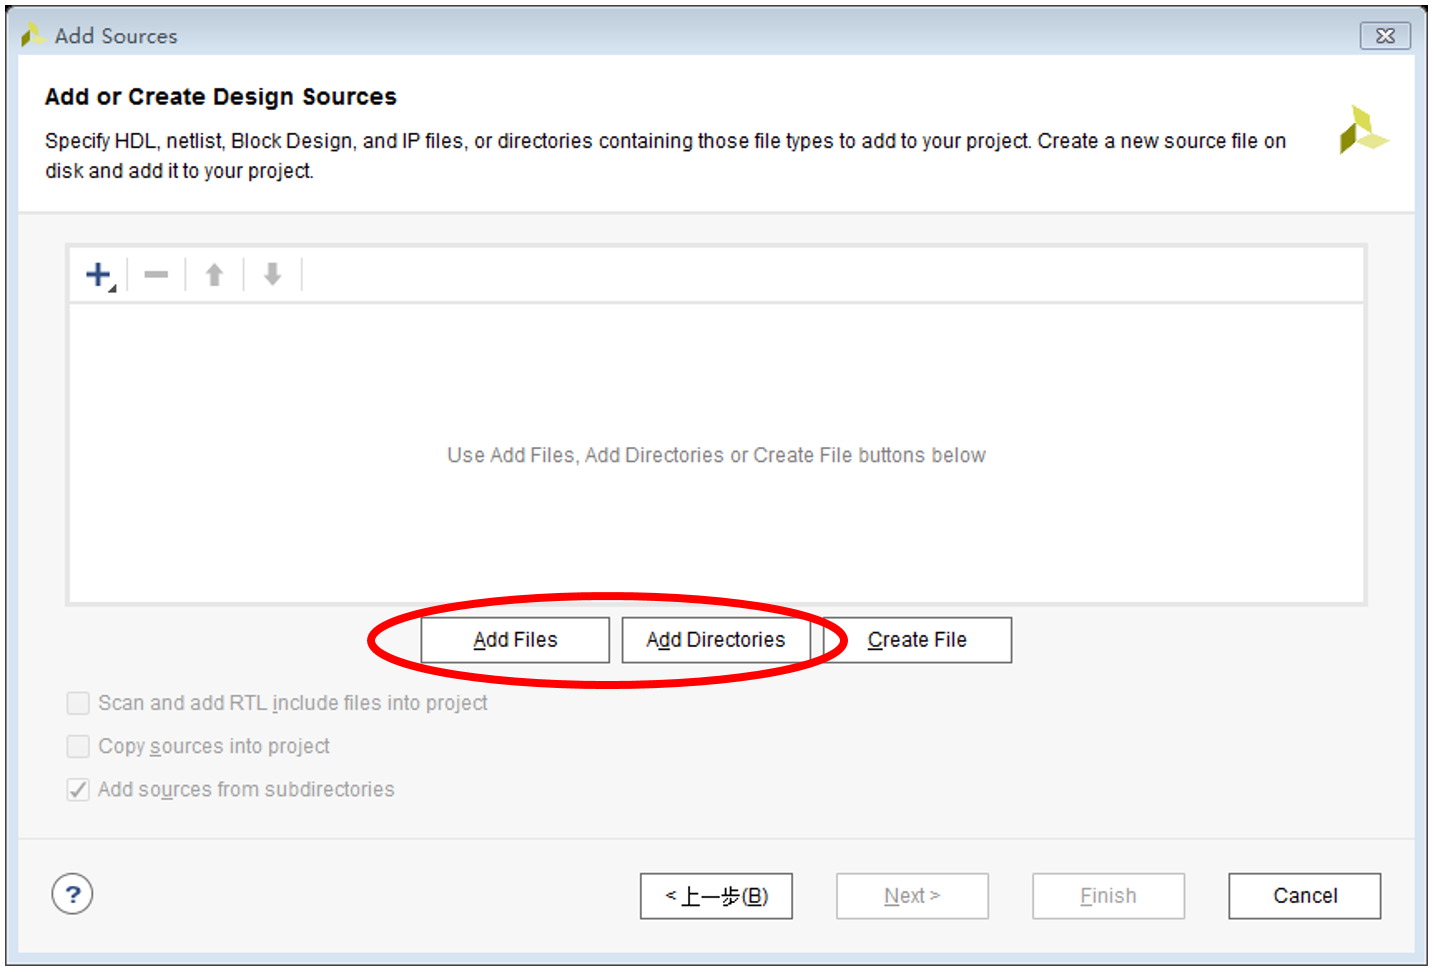Click the Create File button
Image resolution: width=1435 pixels, height=972 pixels.
click(x=917, y=640)
